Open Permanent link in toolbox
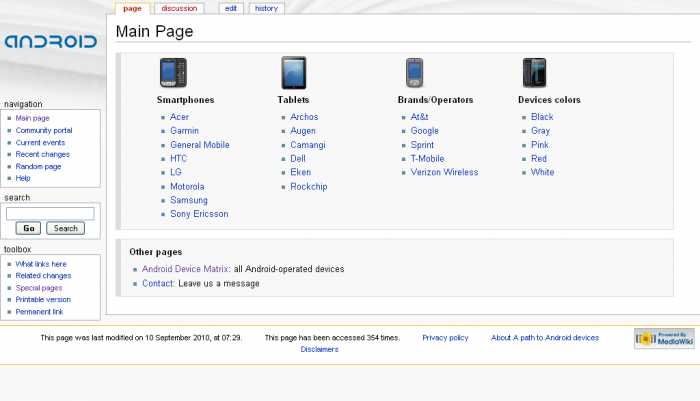The height and width of the screenshot is (401, 700). pos(39,312)
